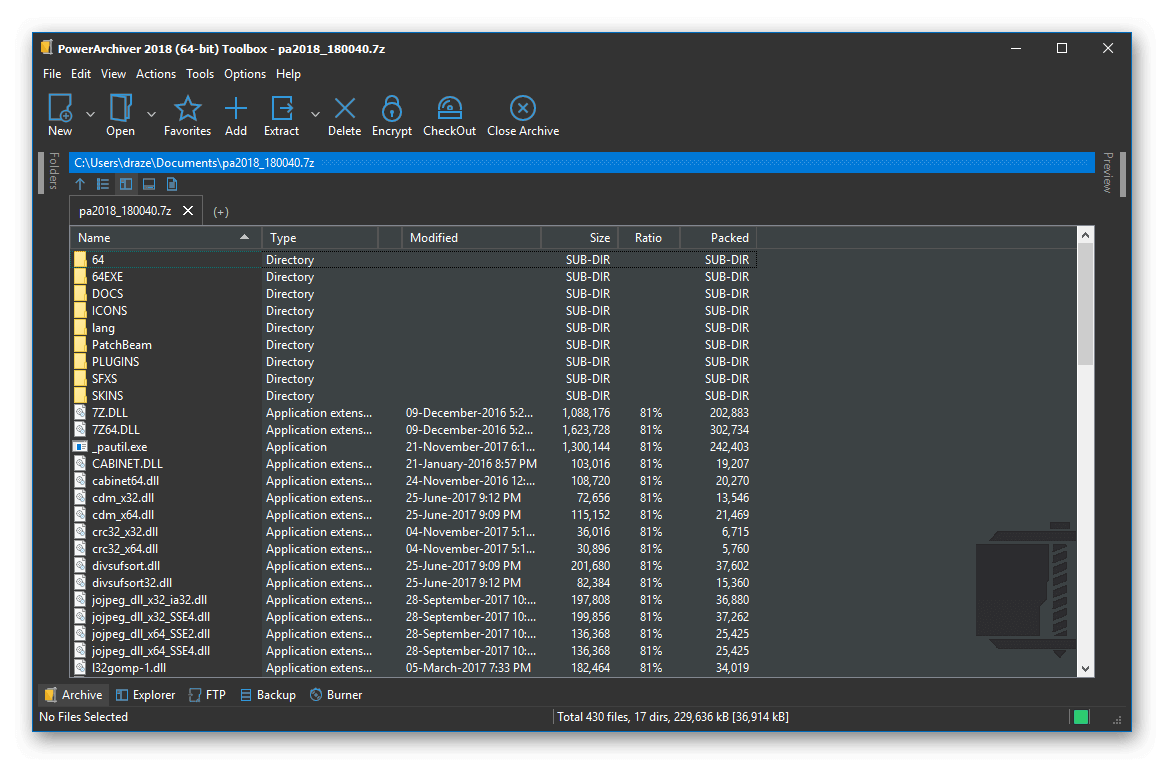
Task: Select the DOCS folder icon
Action: click(x=80, y=294)
